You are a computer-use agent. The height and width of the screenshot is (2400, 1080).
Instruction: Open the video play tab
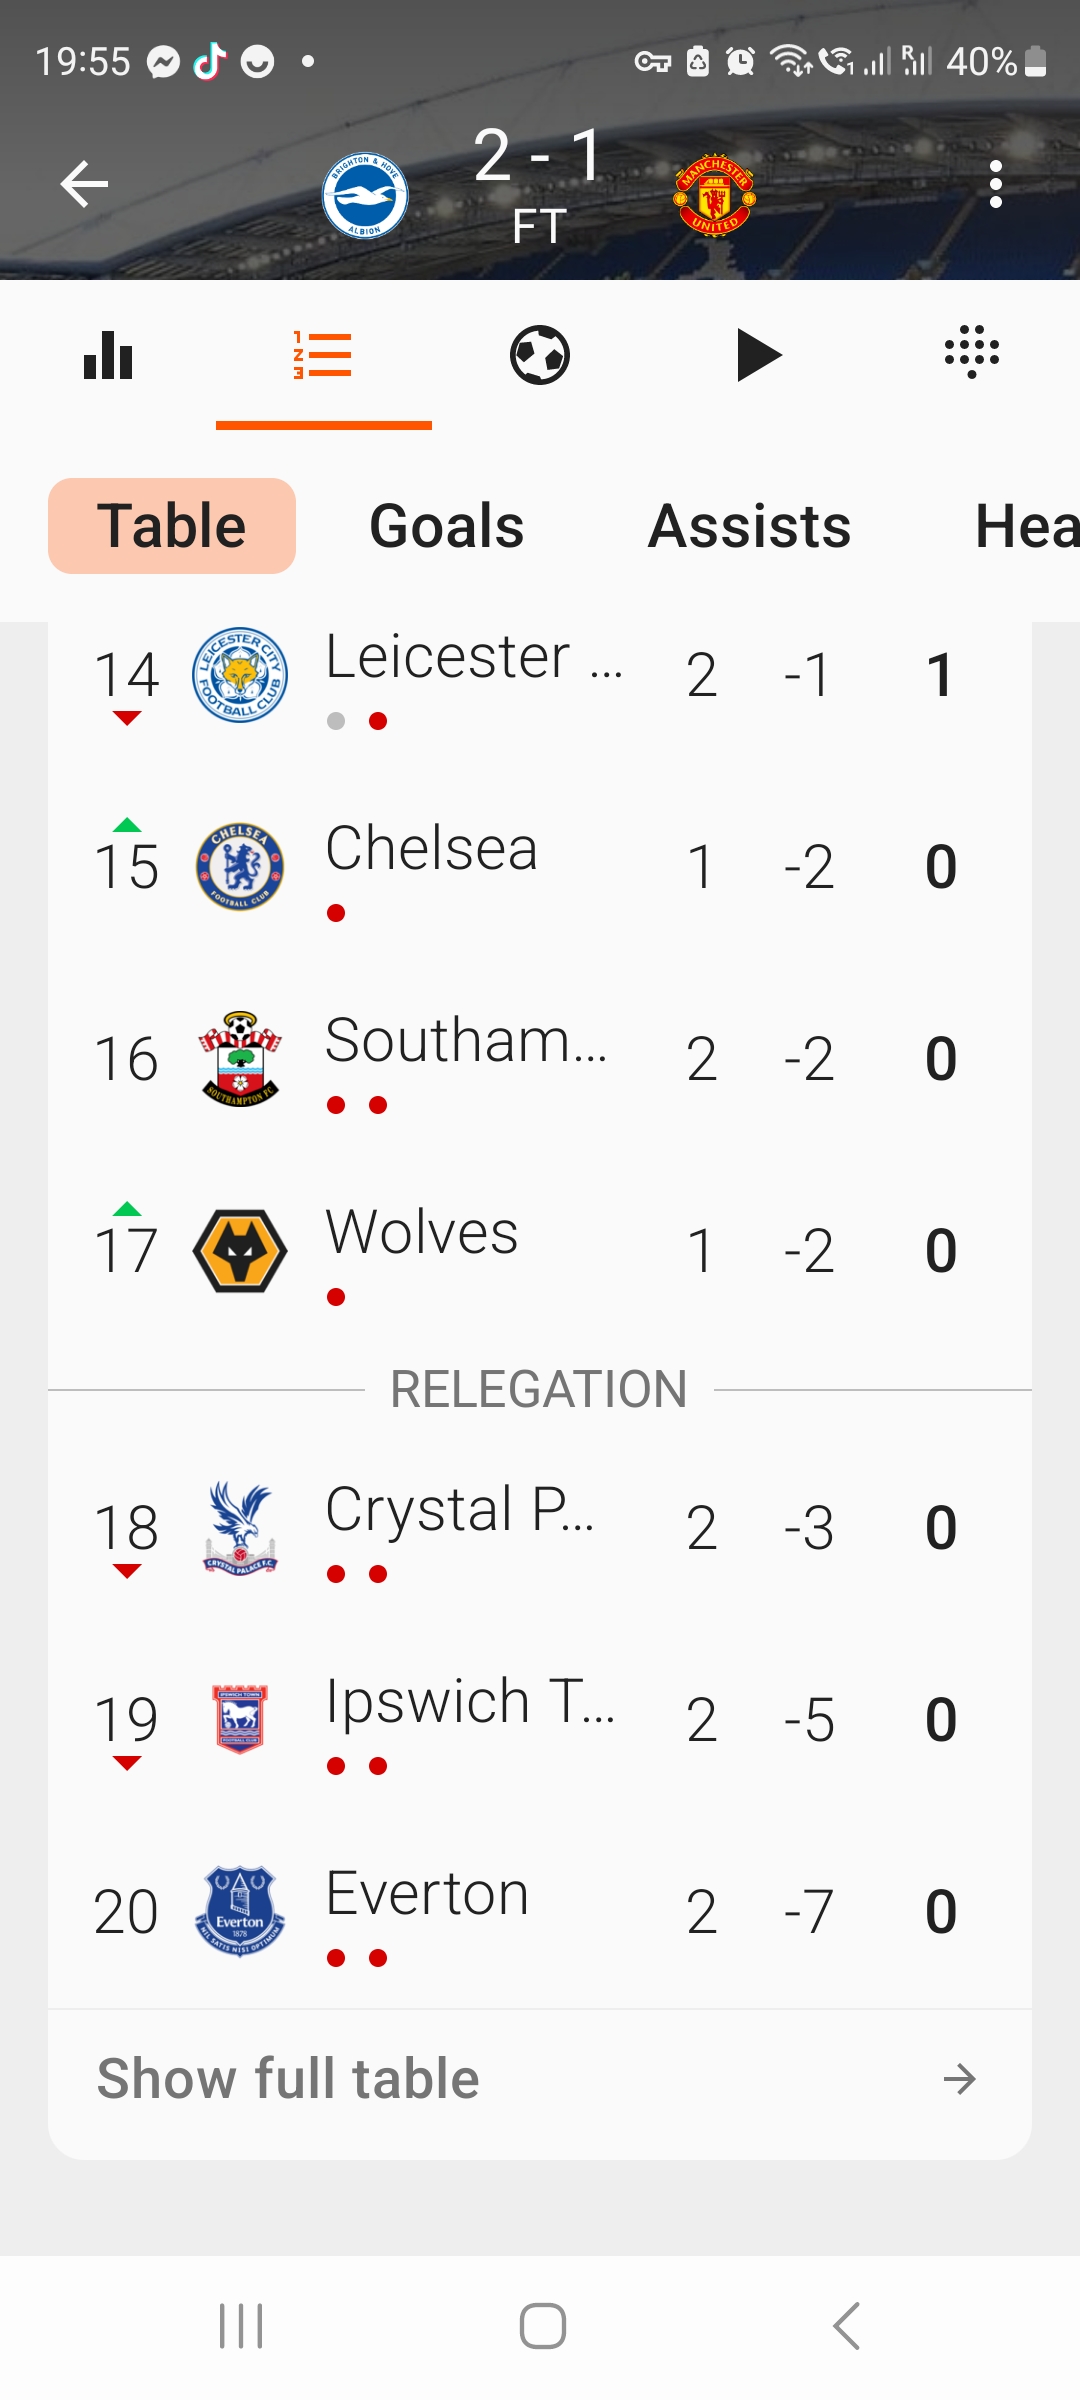[x=758, y=355]
